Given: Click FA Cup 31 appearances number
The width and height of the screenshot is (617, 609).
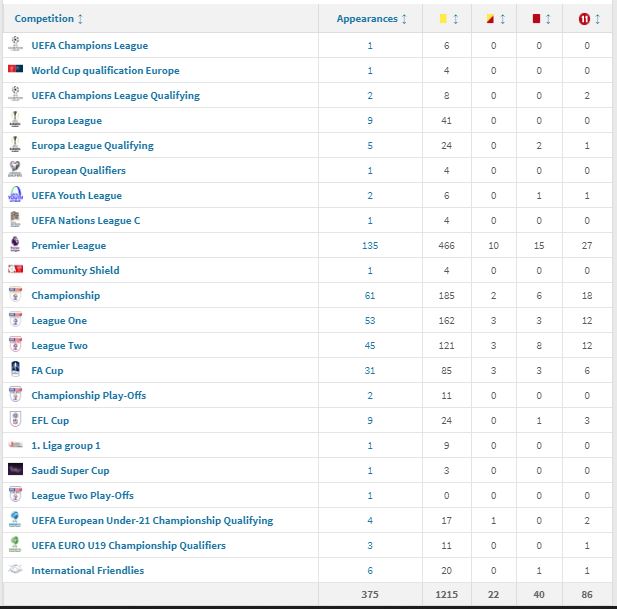Looking at the screenshot, I should [369, 371].
